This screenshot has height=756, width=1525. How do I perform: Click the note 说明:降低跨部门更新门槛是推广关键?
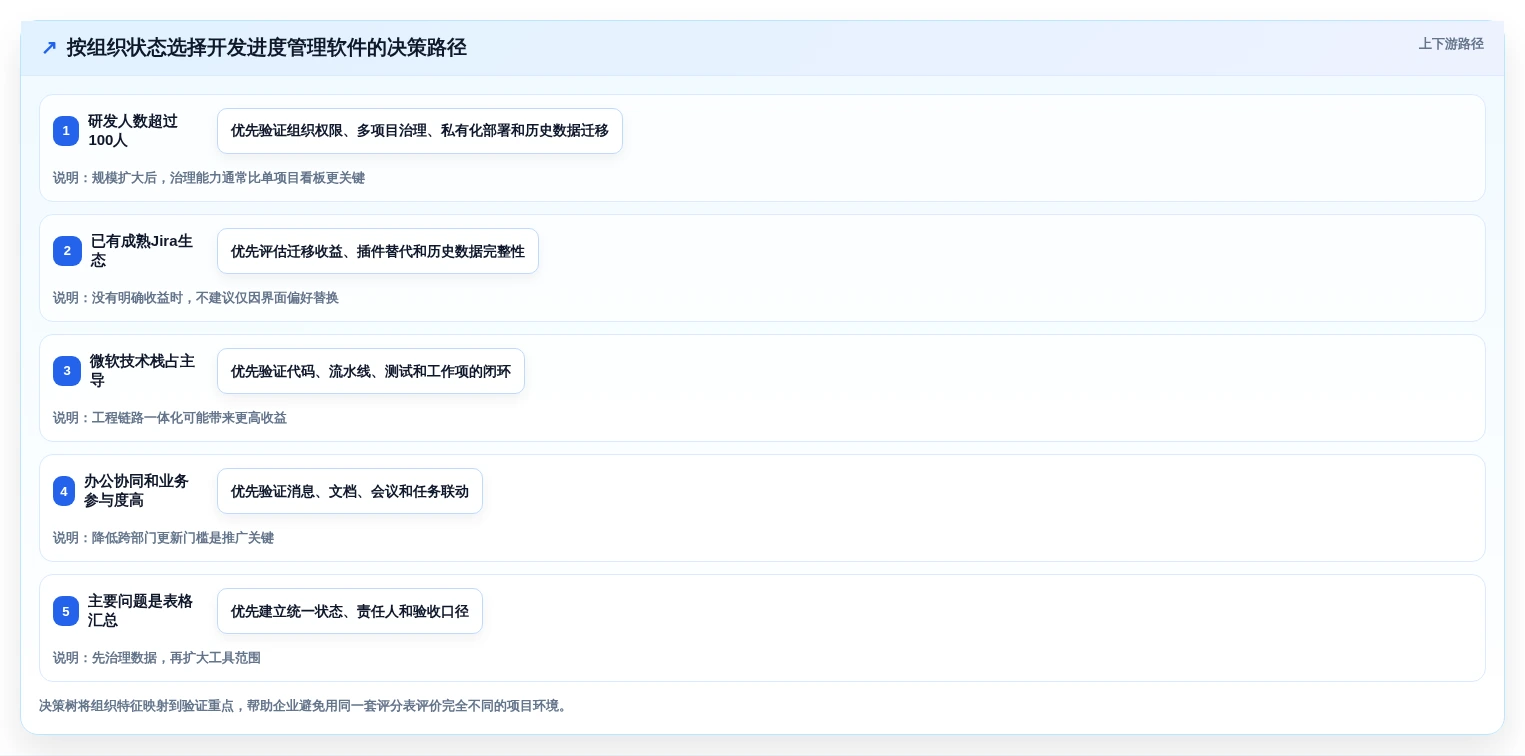(163, 538)
